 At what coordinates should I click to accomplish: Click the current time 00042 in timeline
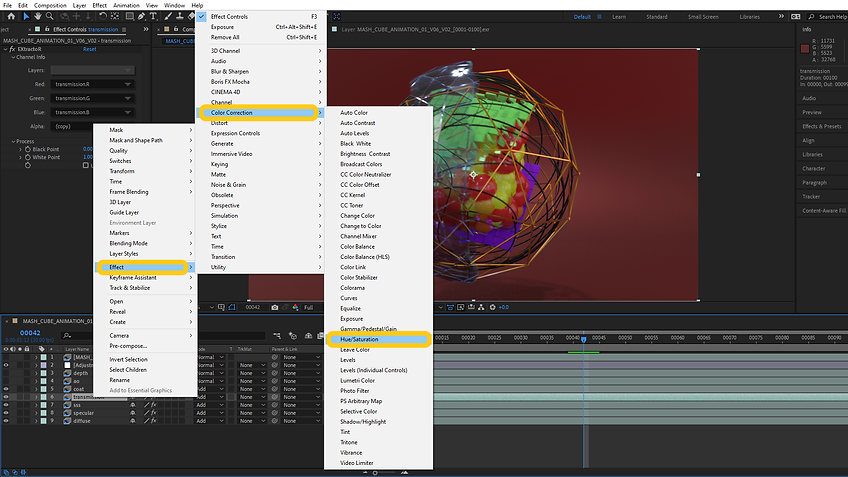30,333
